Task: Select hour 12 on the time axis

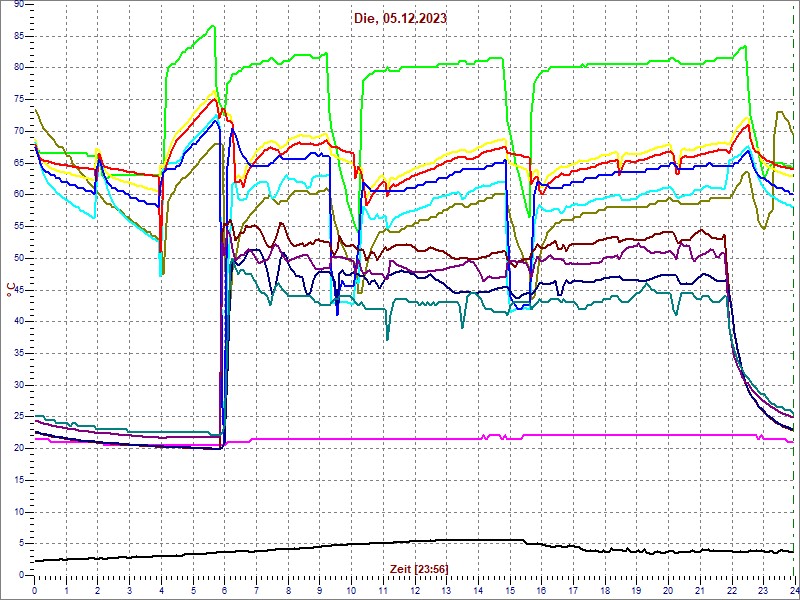Action: 415,591
